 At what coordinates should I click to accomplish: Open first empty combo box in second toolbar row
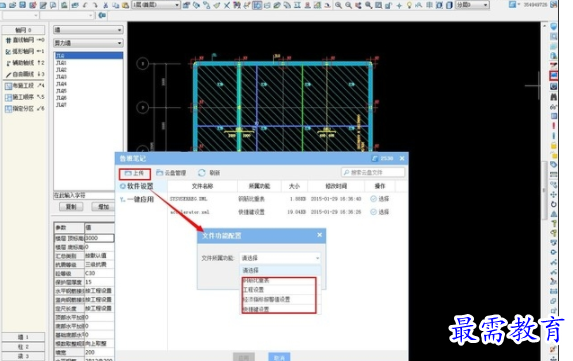20,15
